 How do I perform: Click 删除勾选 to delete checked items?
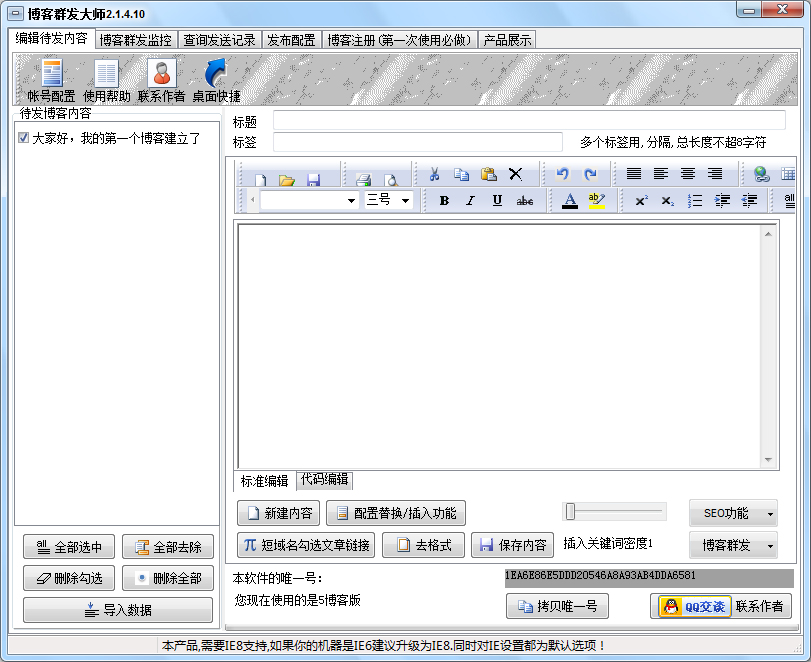pos(67,578)
